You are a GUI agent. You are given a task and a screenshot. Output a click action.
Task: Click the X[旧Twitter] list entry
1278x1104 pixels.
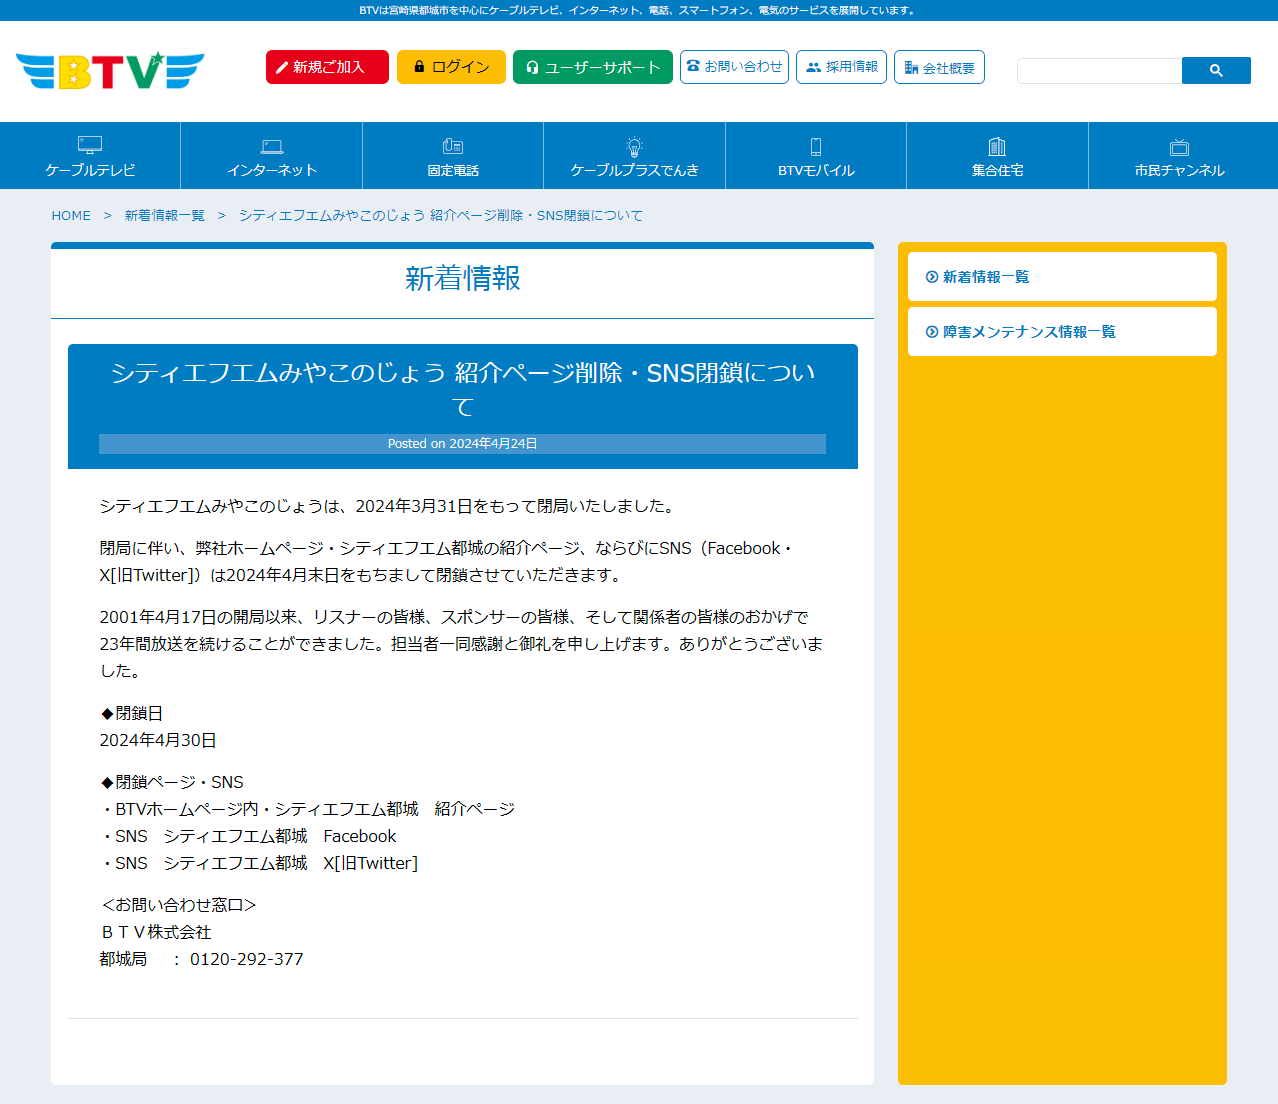coord(259,863)
